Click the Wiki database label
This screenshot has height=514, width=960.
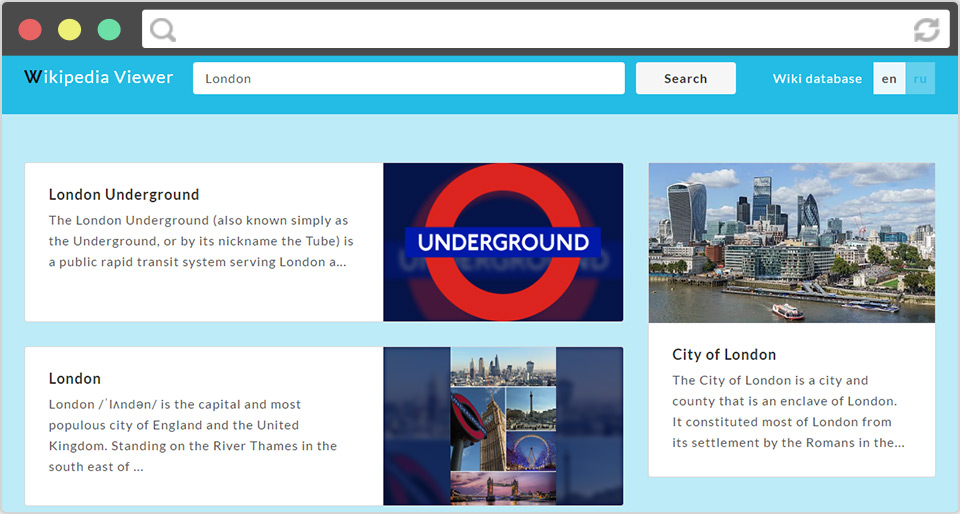(817, 79)
